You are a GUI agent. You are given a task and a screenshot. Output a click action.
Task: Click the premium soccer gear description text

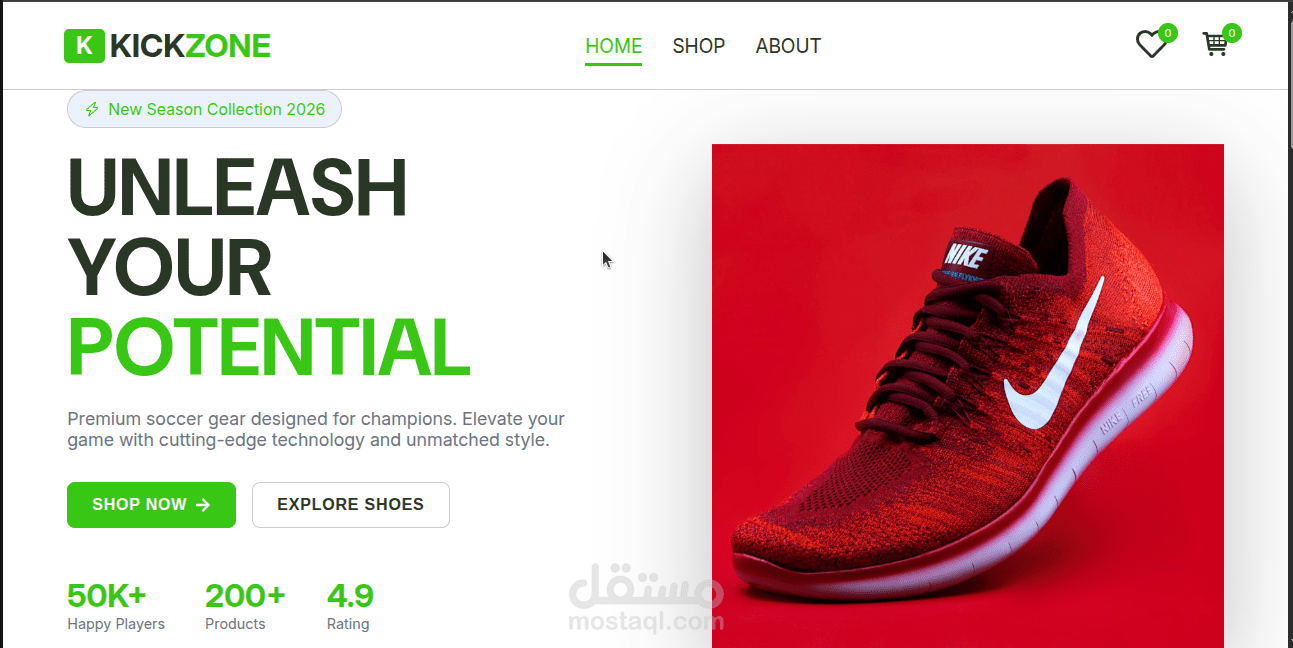click(316, 429)
